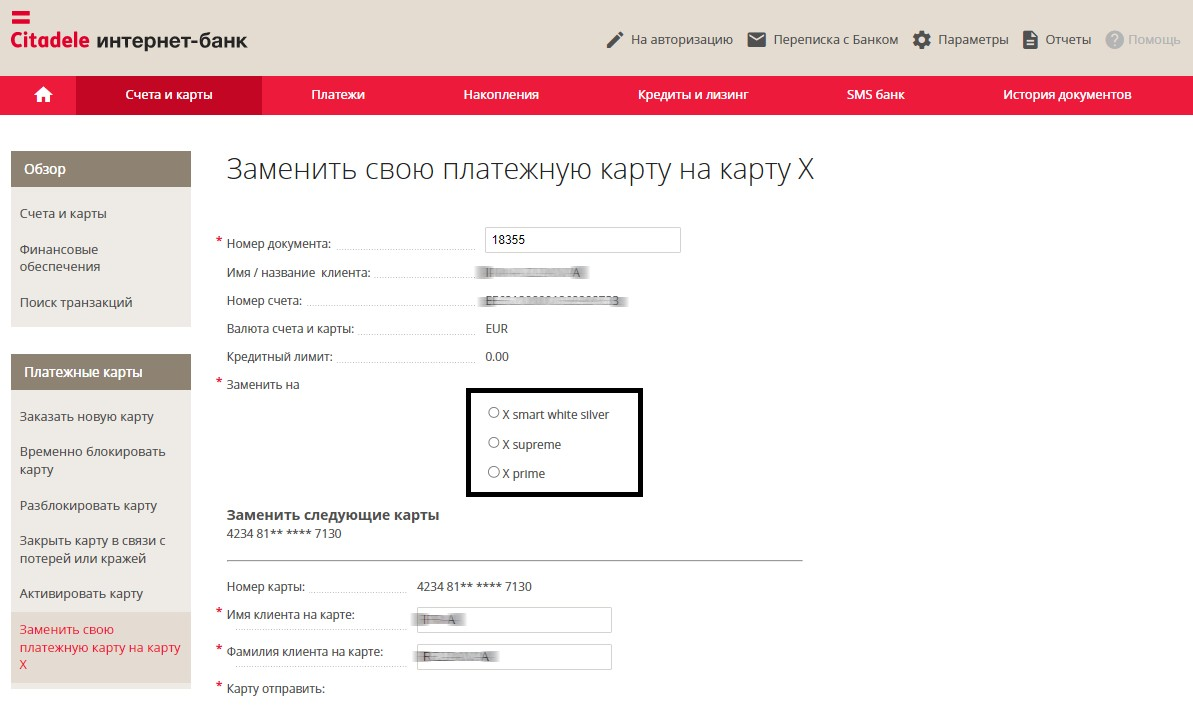Click the EUR currency value
1193x707 pixels.
tap(497, 329)
